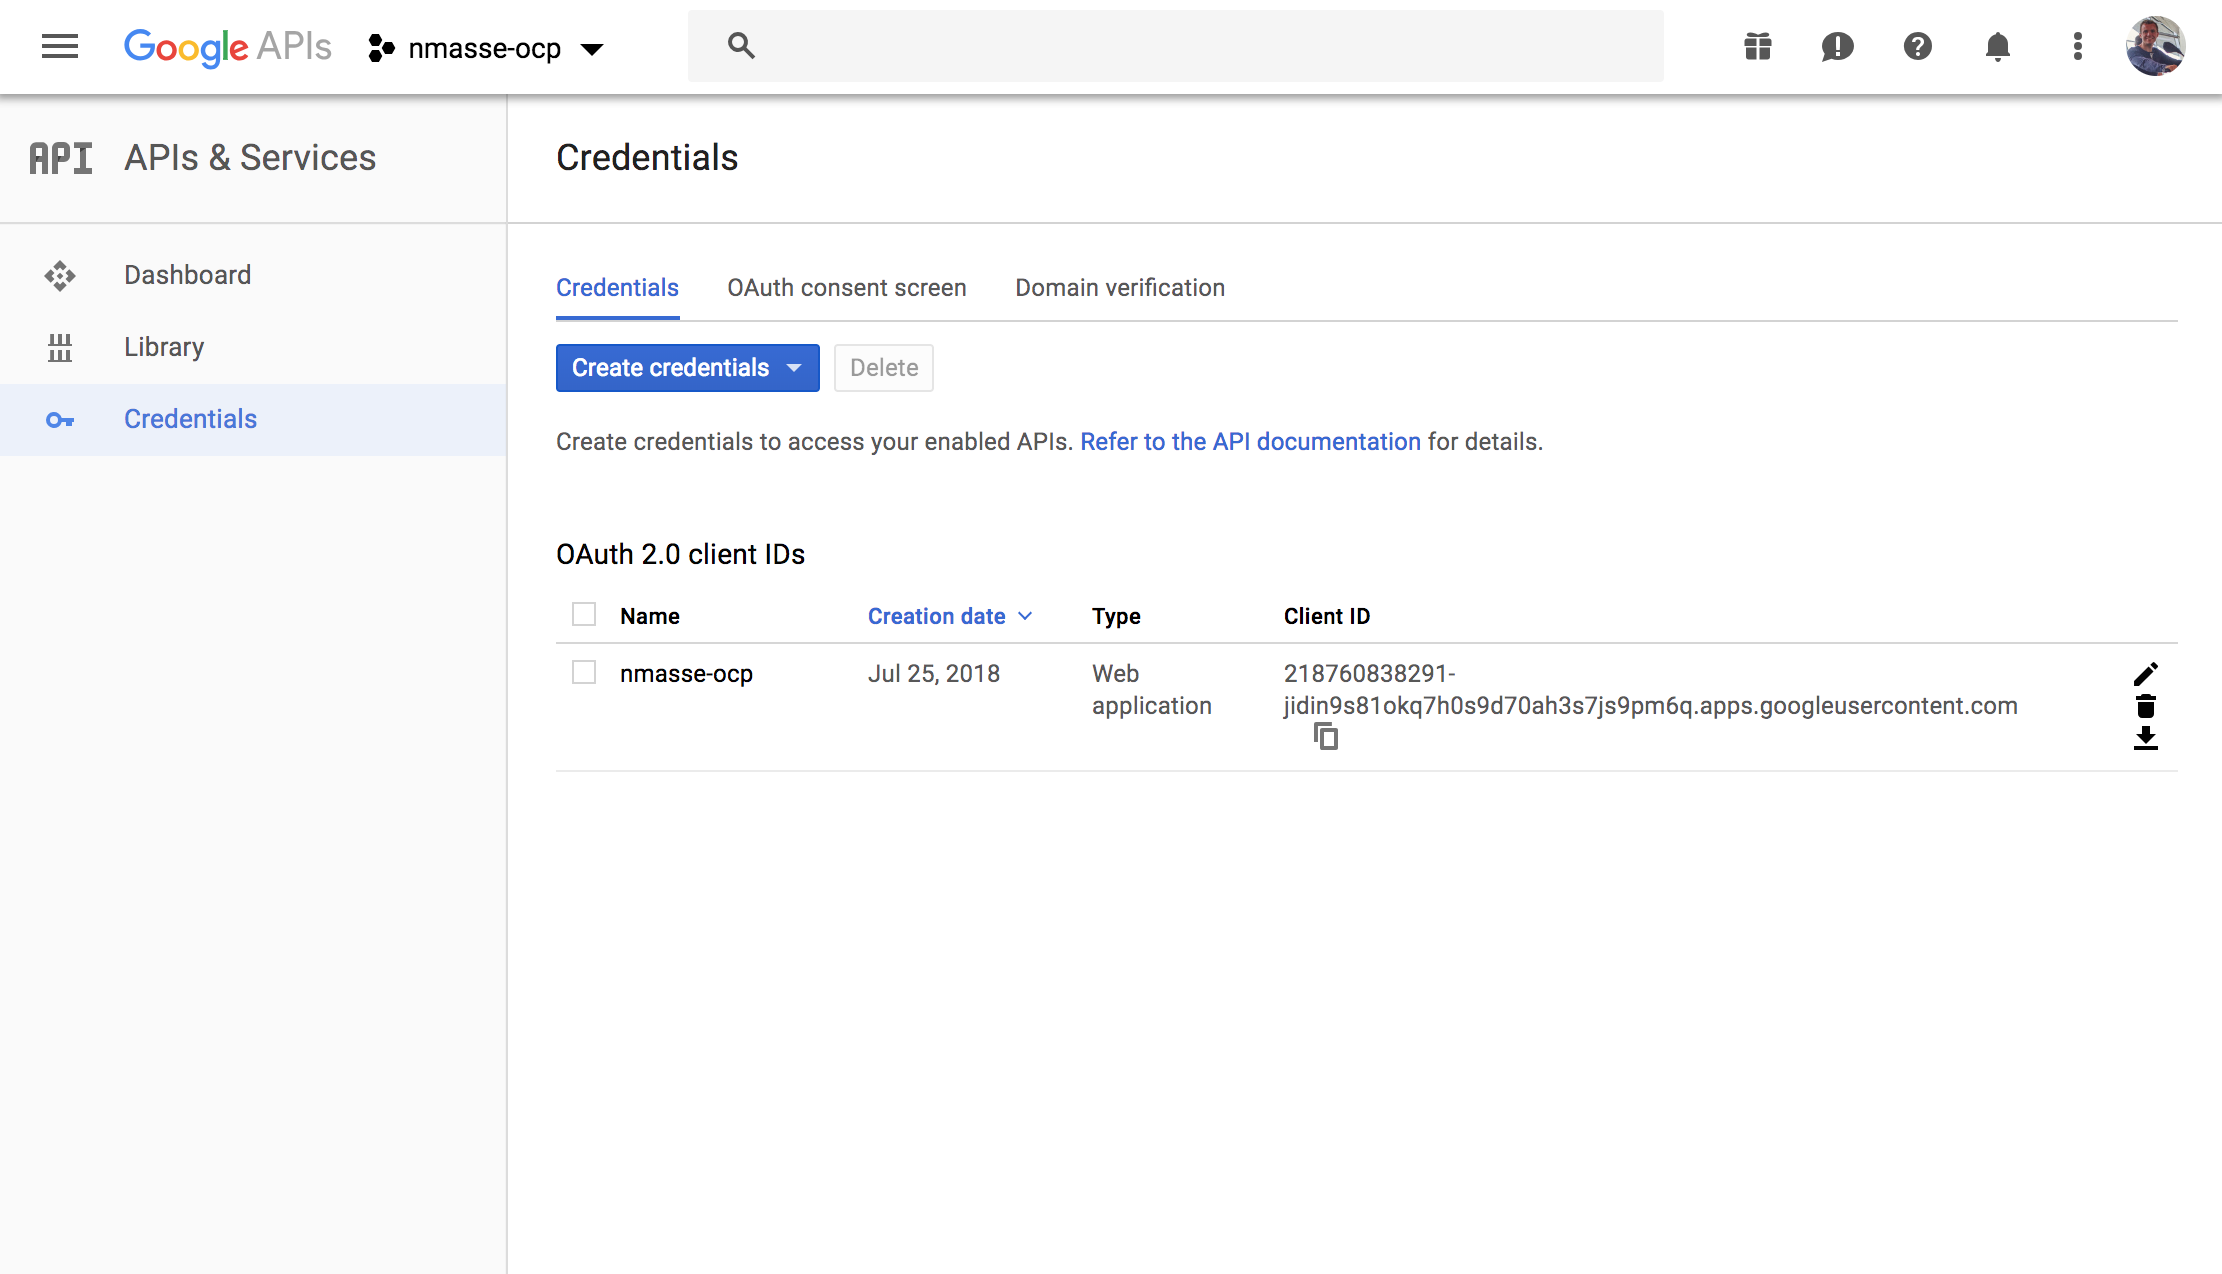Open the hamburger navigation menu
Image resolution: width=2222 pixels, height=1274 pixels.
[x=60, y=46]
